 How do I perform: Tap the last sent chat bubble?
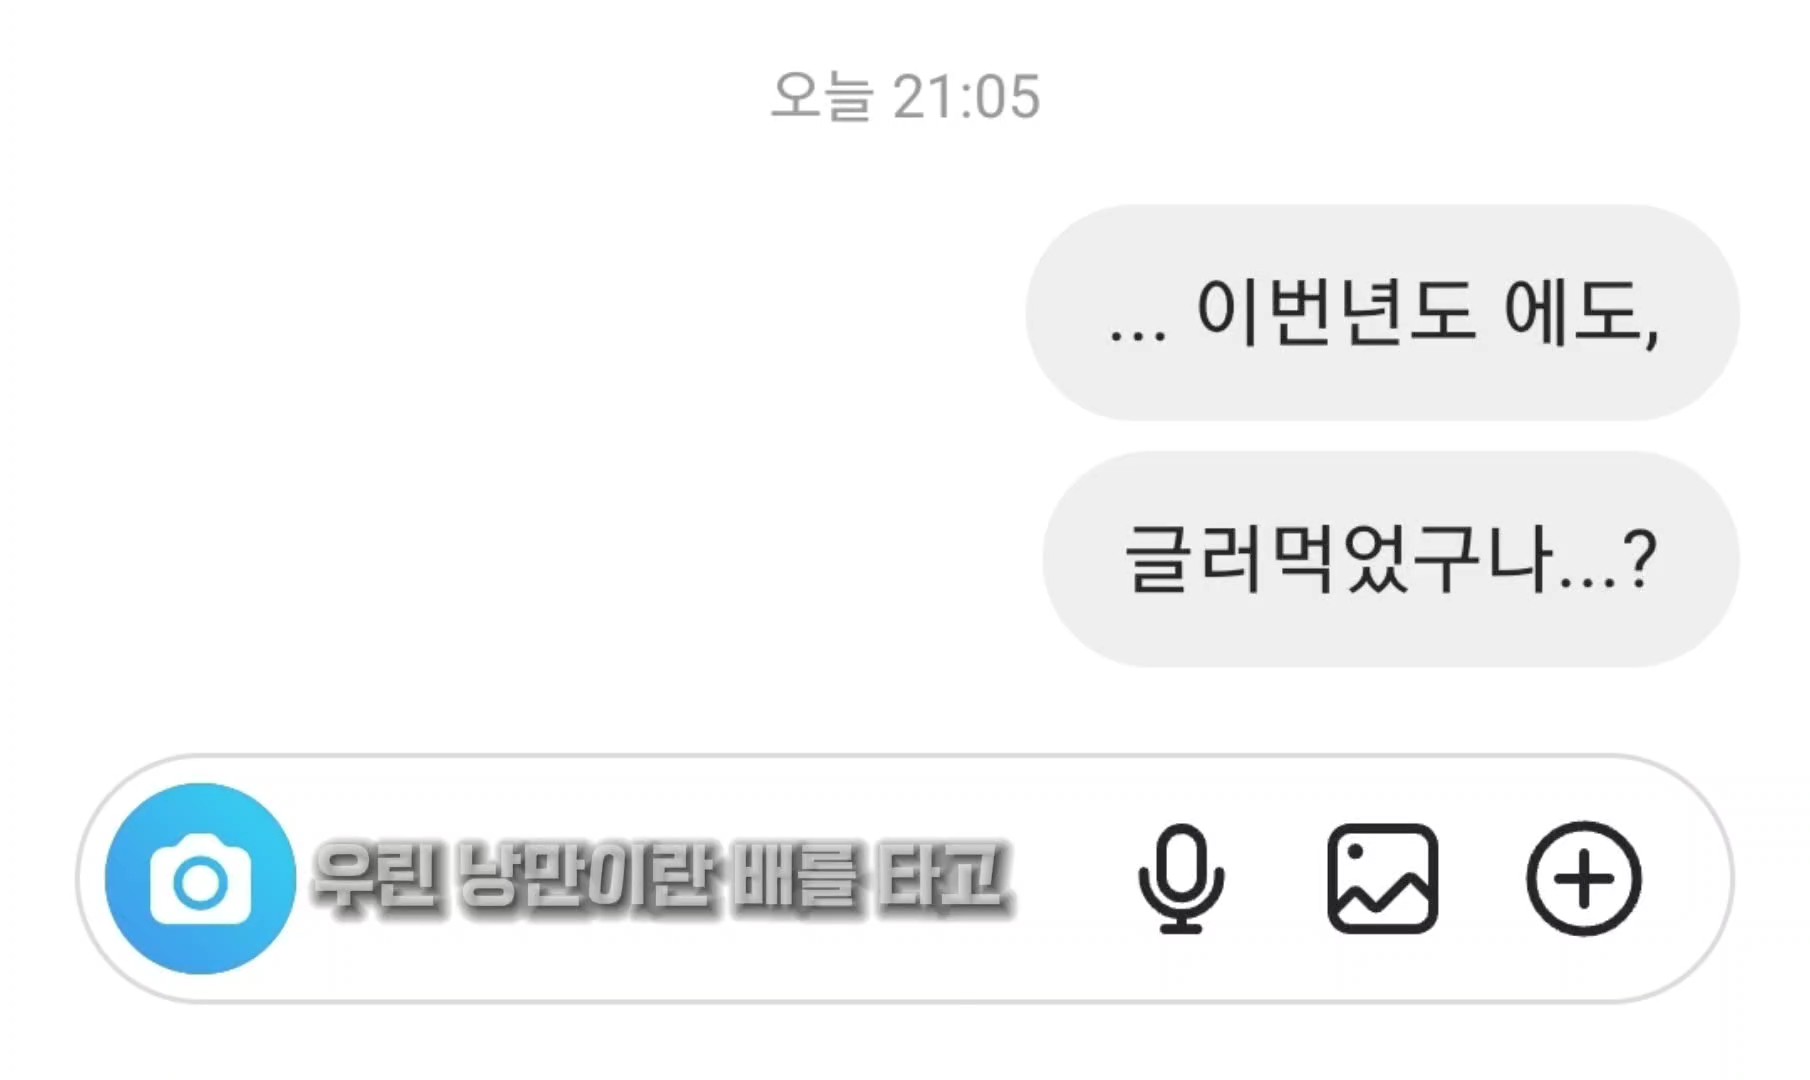pyautogui.click(x=1391, y=559)
